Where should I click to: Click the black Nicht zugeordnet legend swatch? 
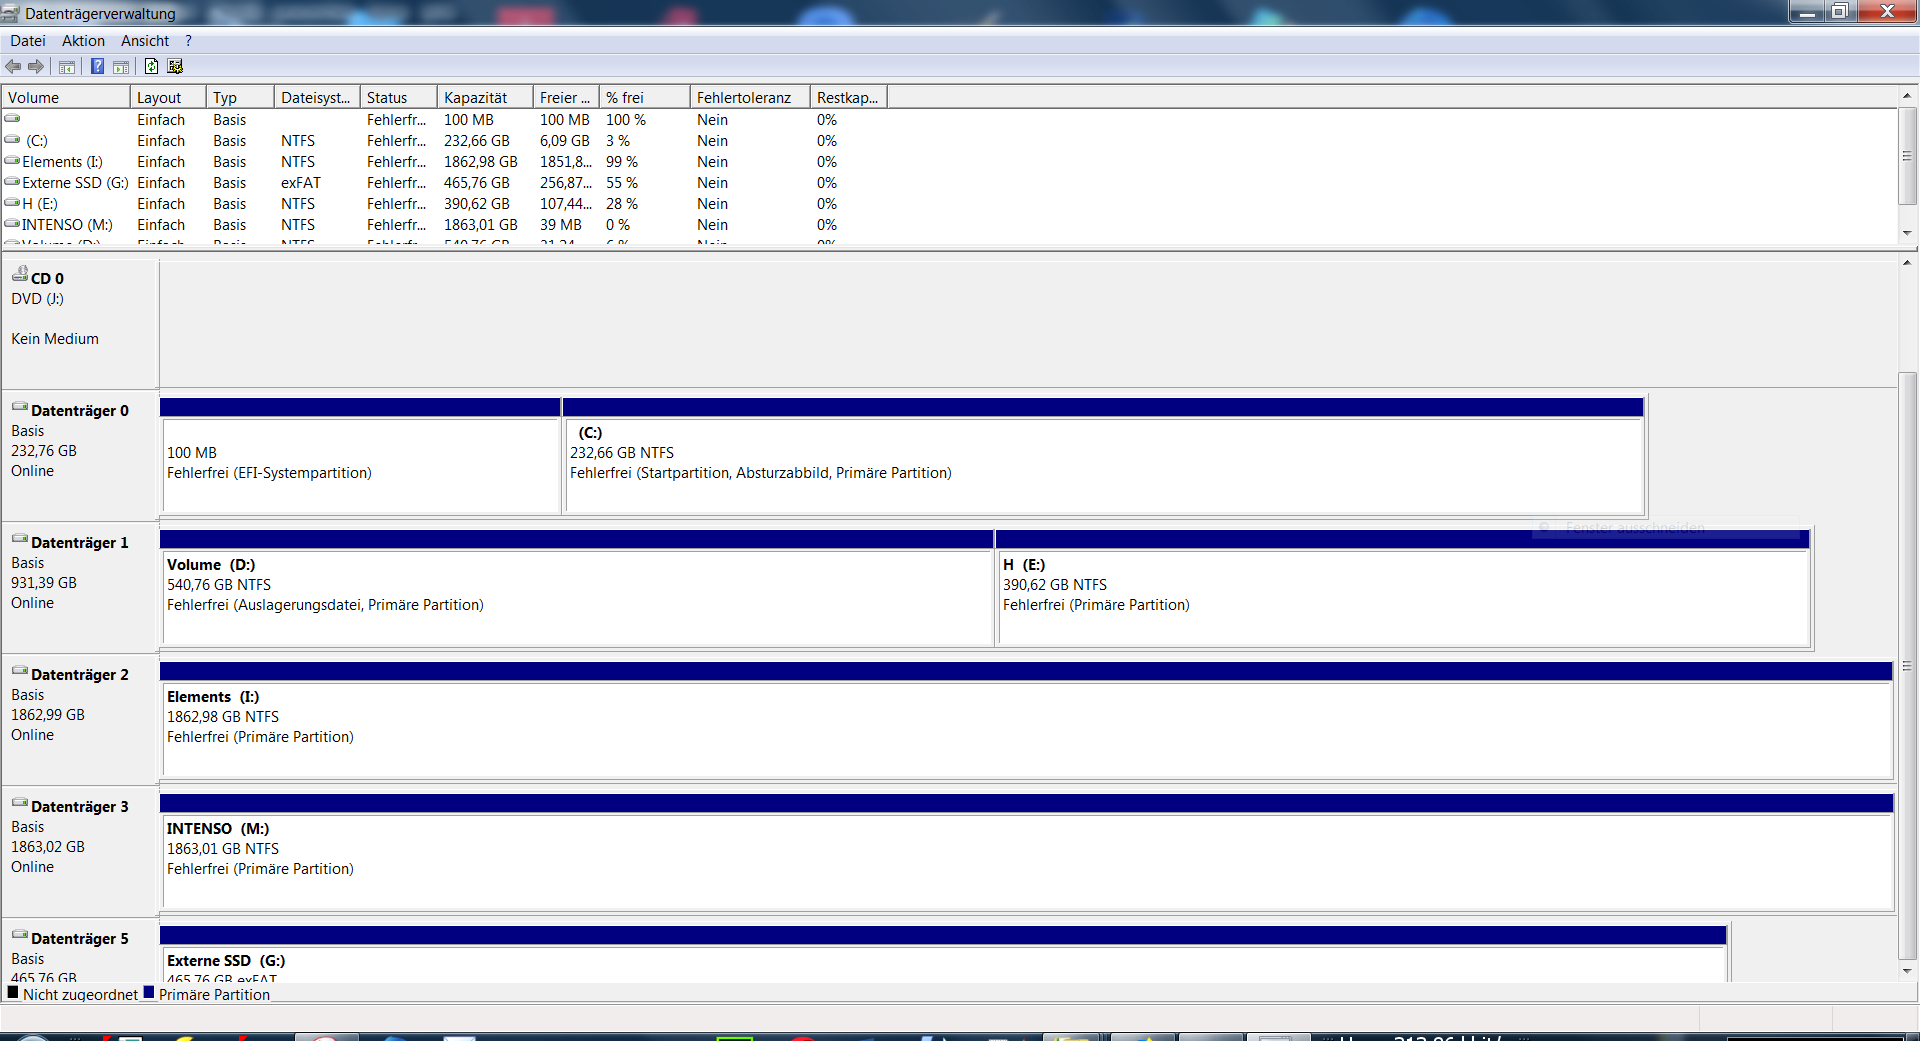(13, 993)
